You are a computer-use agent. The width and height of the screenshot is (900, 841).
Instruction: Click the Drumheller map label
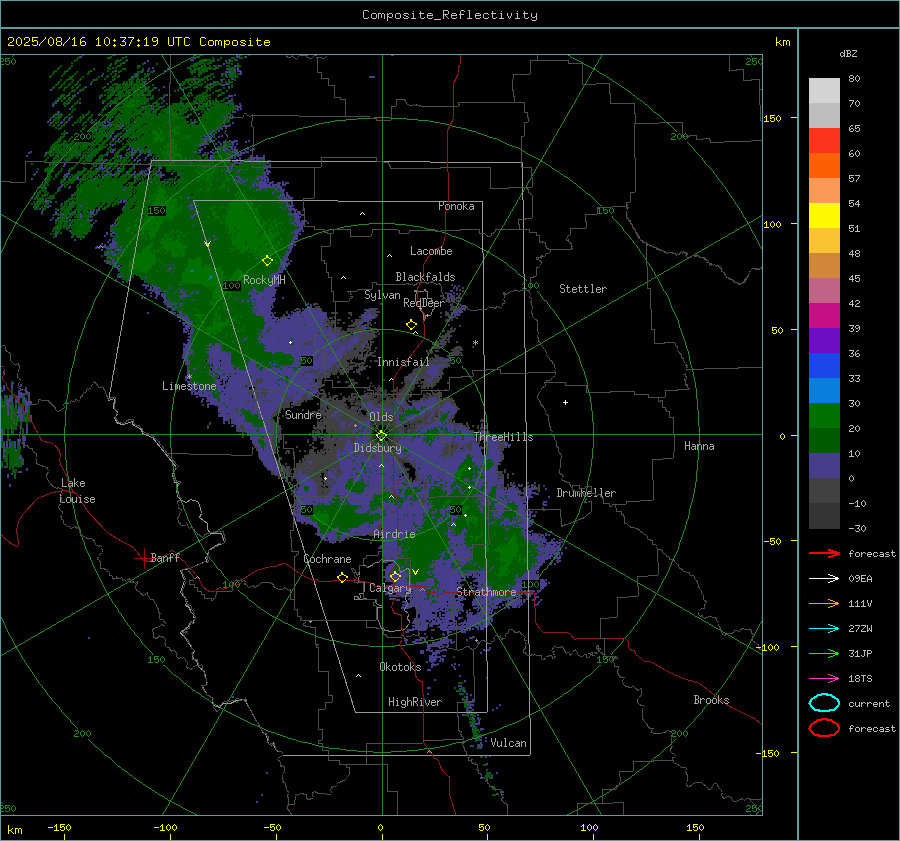point(586,493)
